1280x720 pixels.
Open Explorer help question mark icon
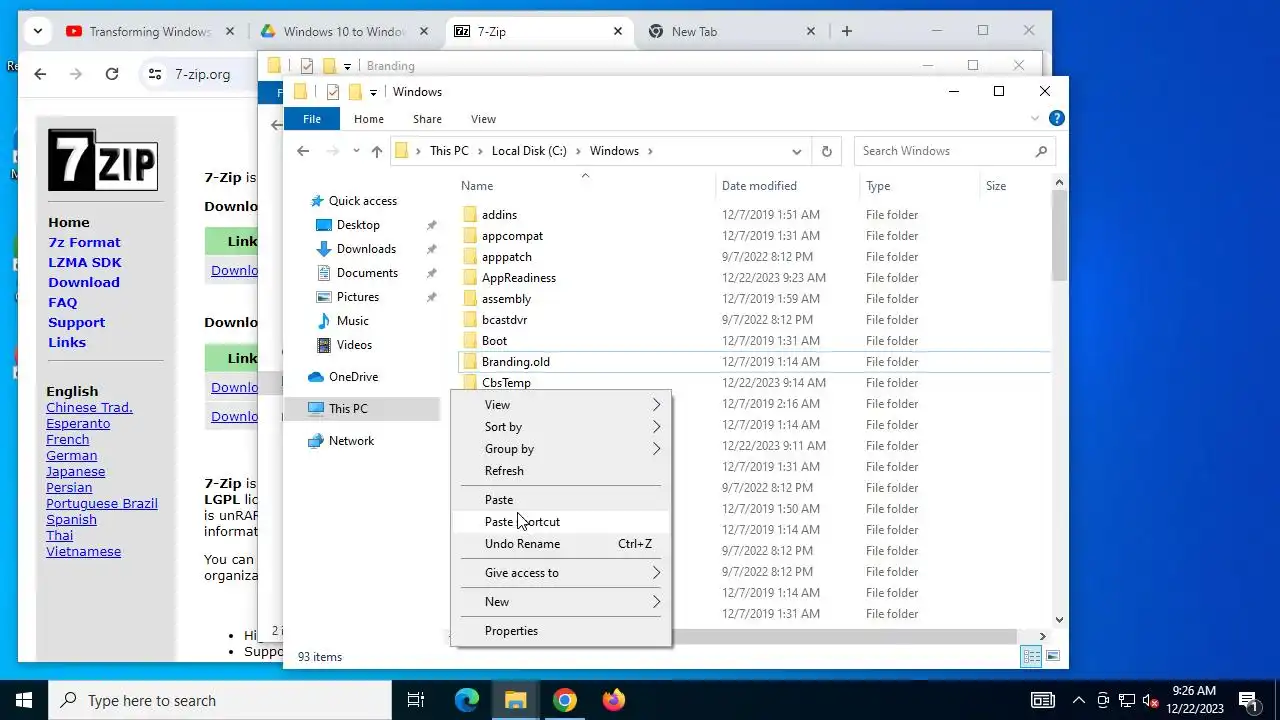click(1056, 118)
